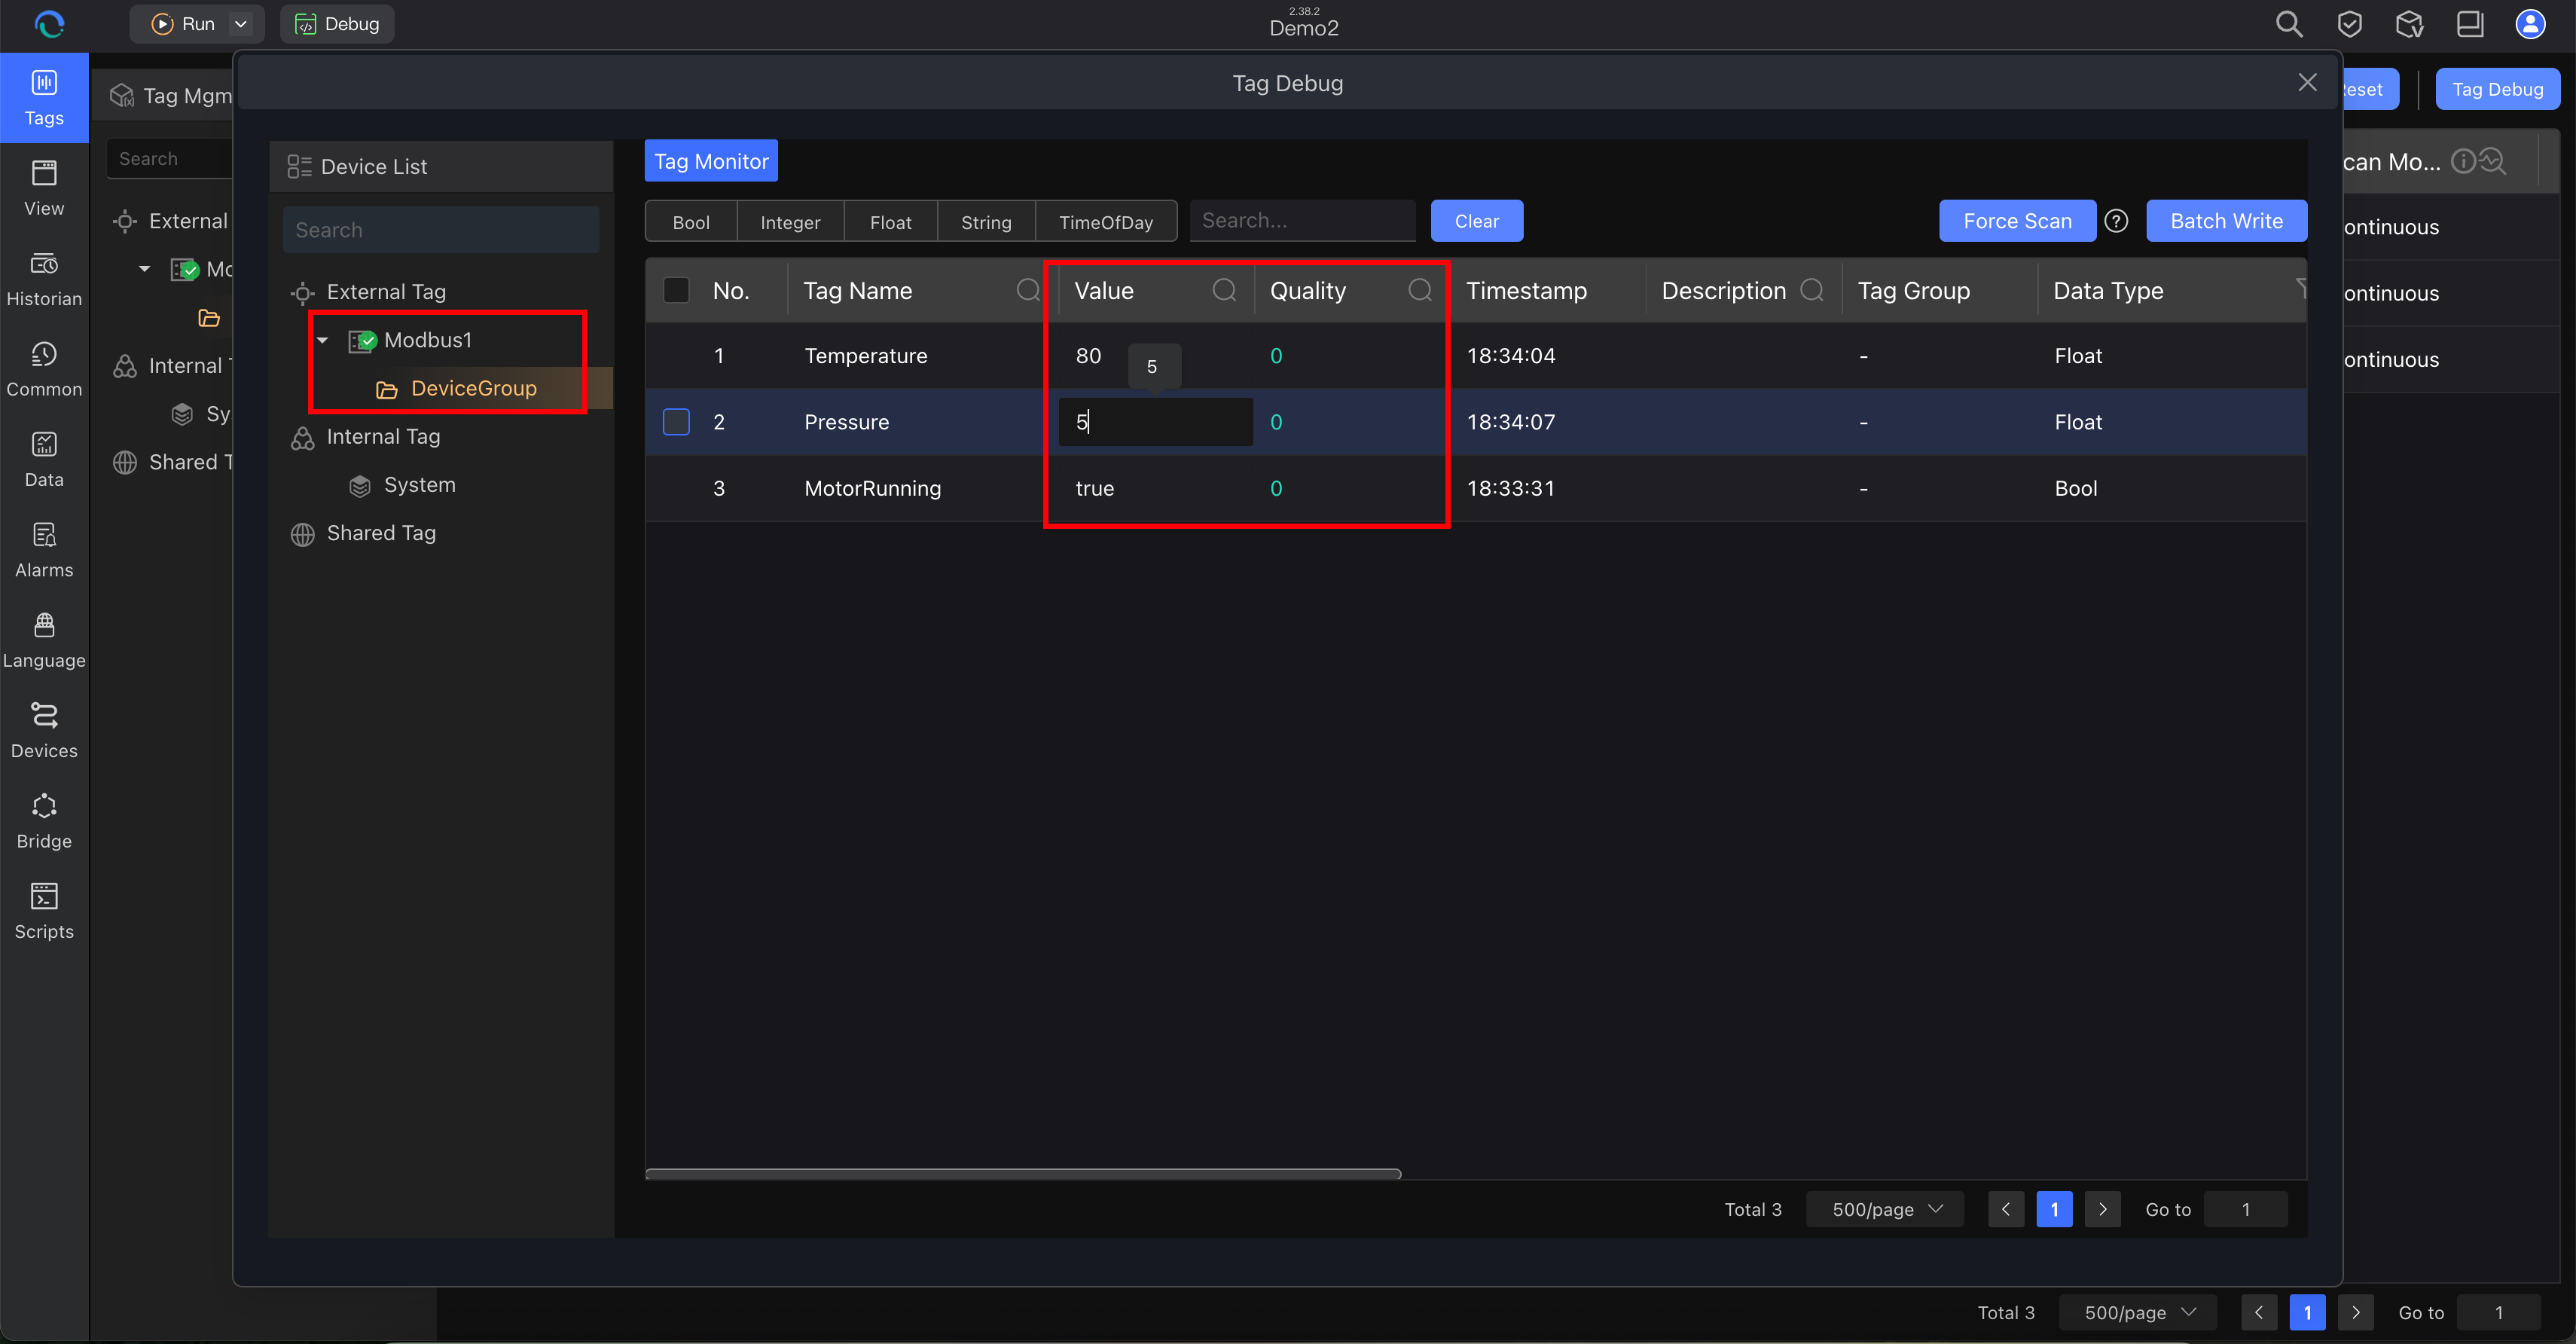Select Shared Tag in device list
This screenshot has height=1344, width=2576.
tap(381, 533)
